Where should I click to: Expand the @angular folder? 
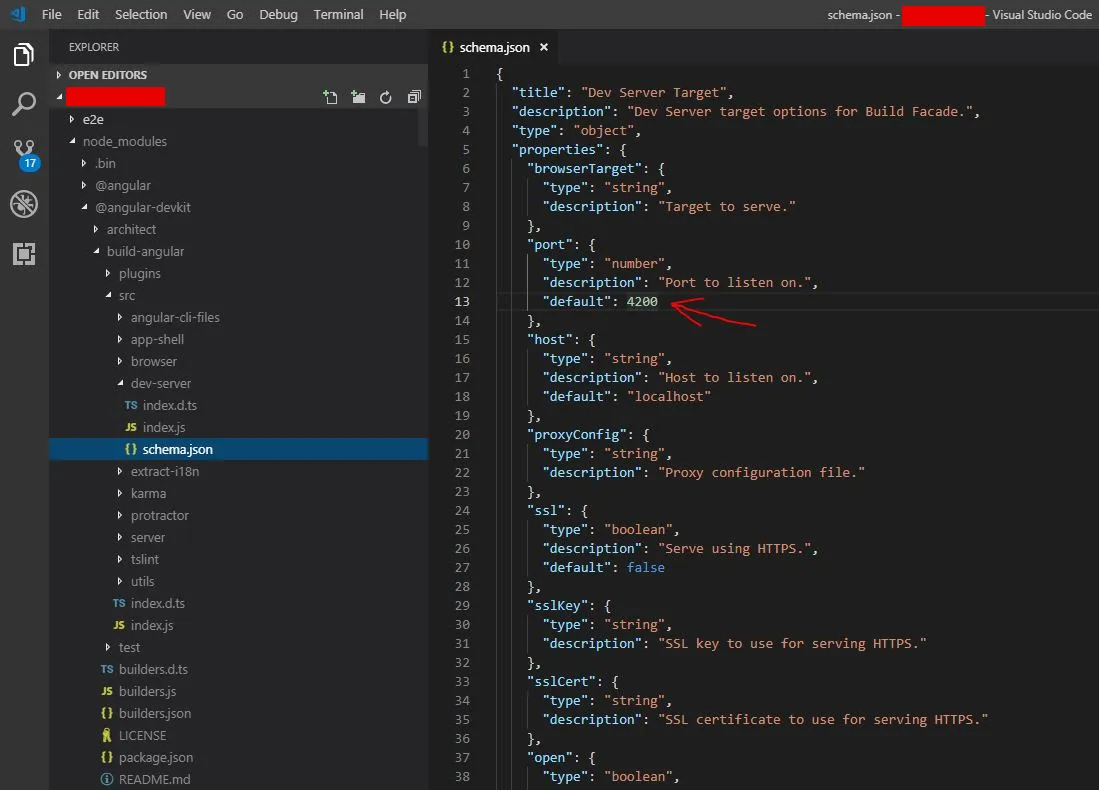[238, 185]
